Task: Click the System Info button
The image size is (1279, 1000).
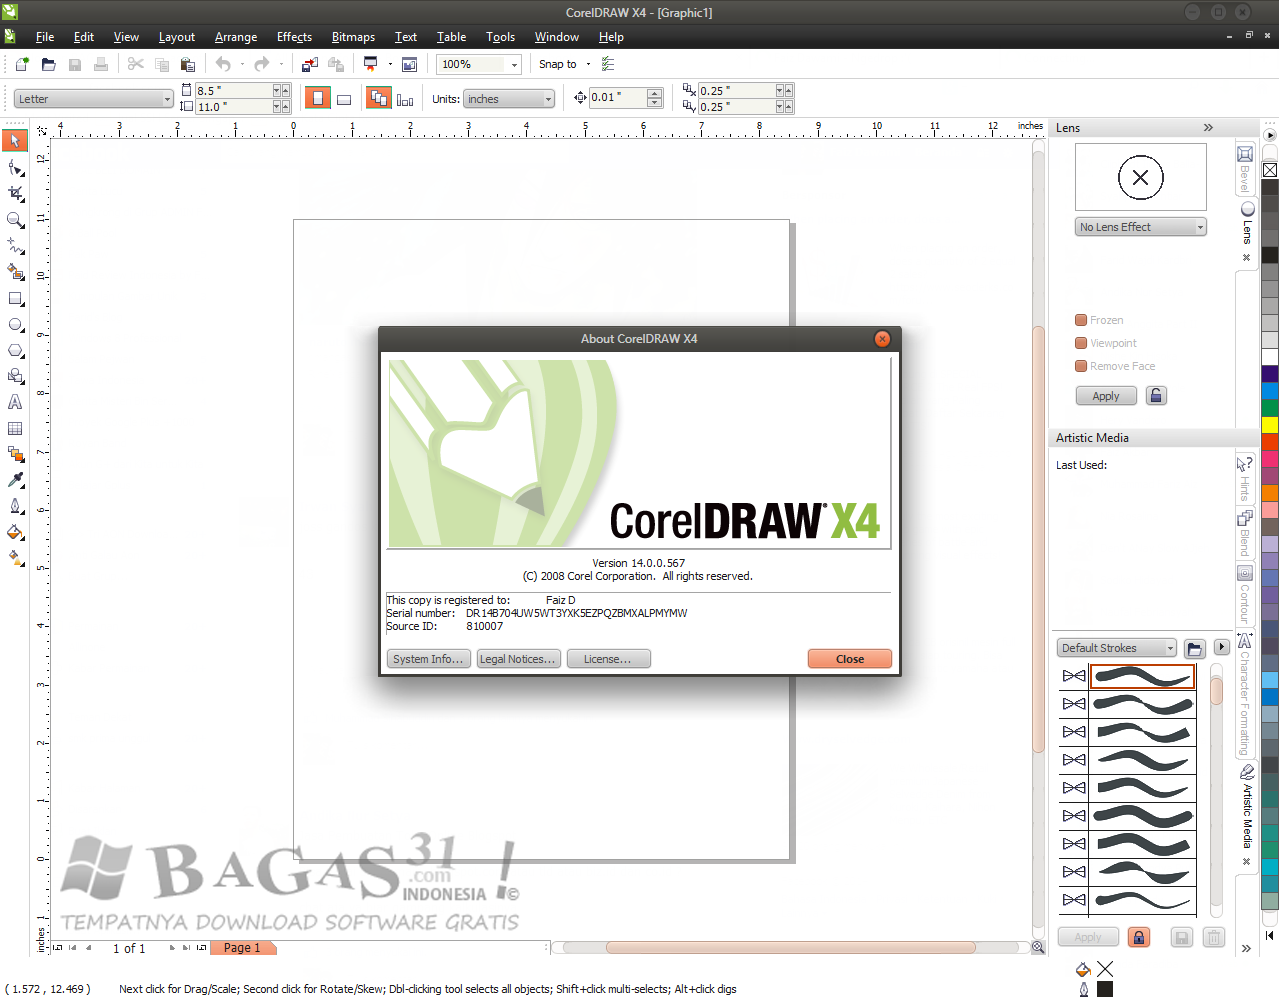Action: [x=428, y=659]
